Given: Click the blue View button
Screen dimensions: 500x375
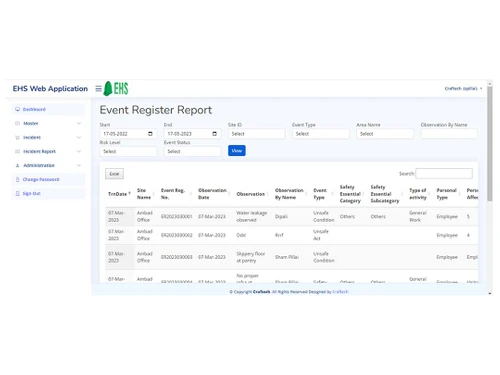Looking at the screenshot, I should point(237,151).
